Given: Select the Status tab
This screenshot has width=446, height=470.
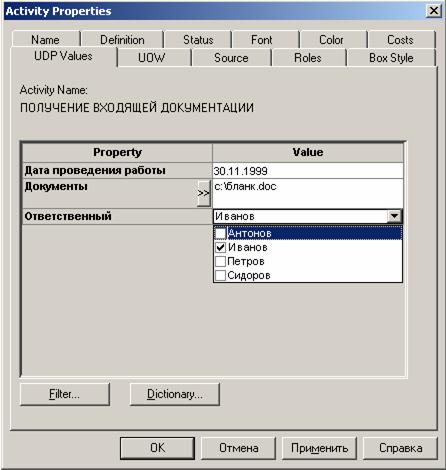Looking at the screenshot, I should (x=198, y=40).
